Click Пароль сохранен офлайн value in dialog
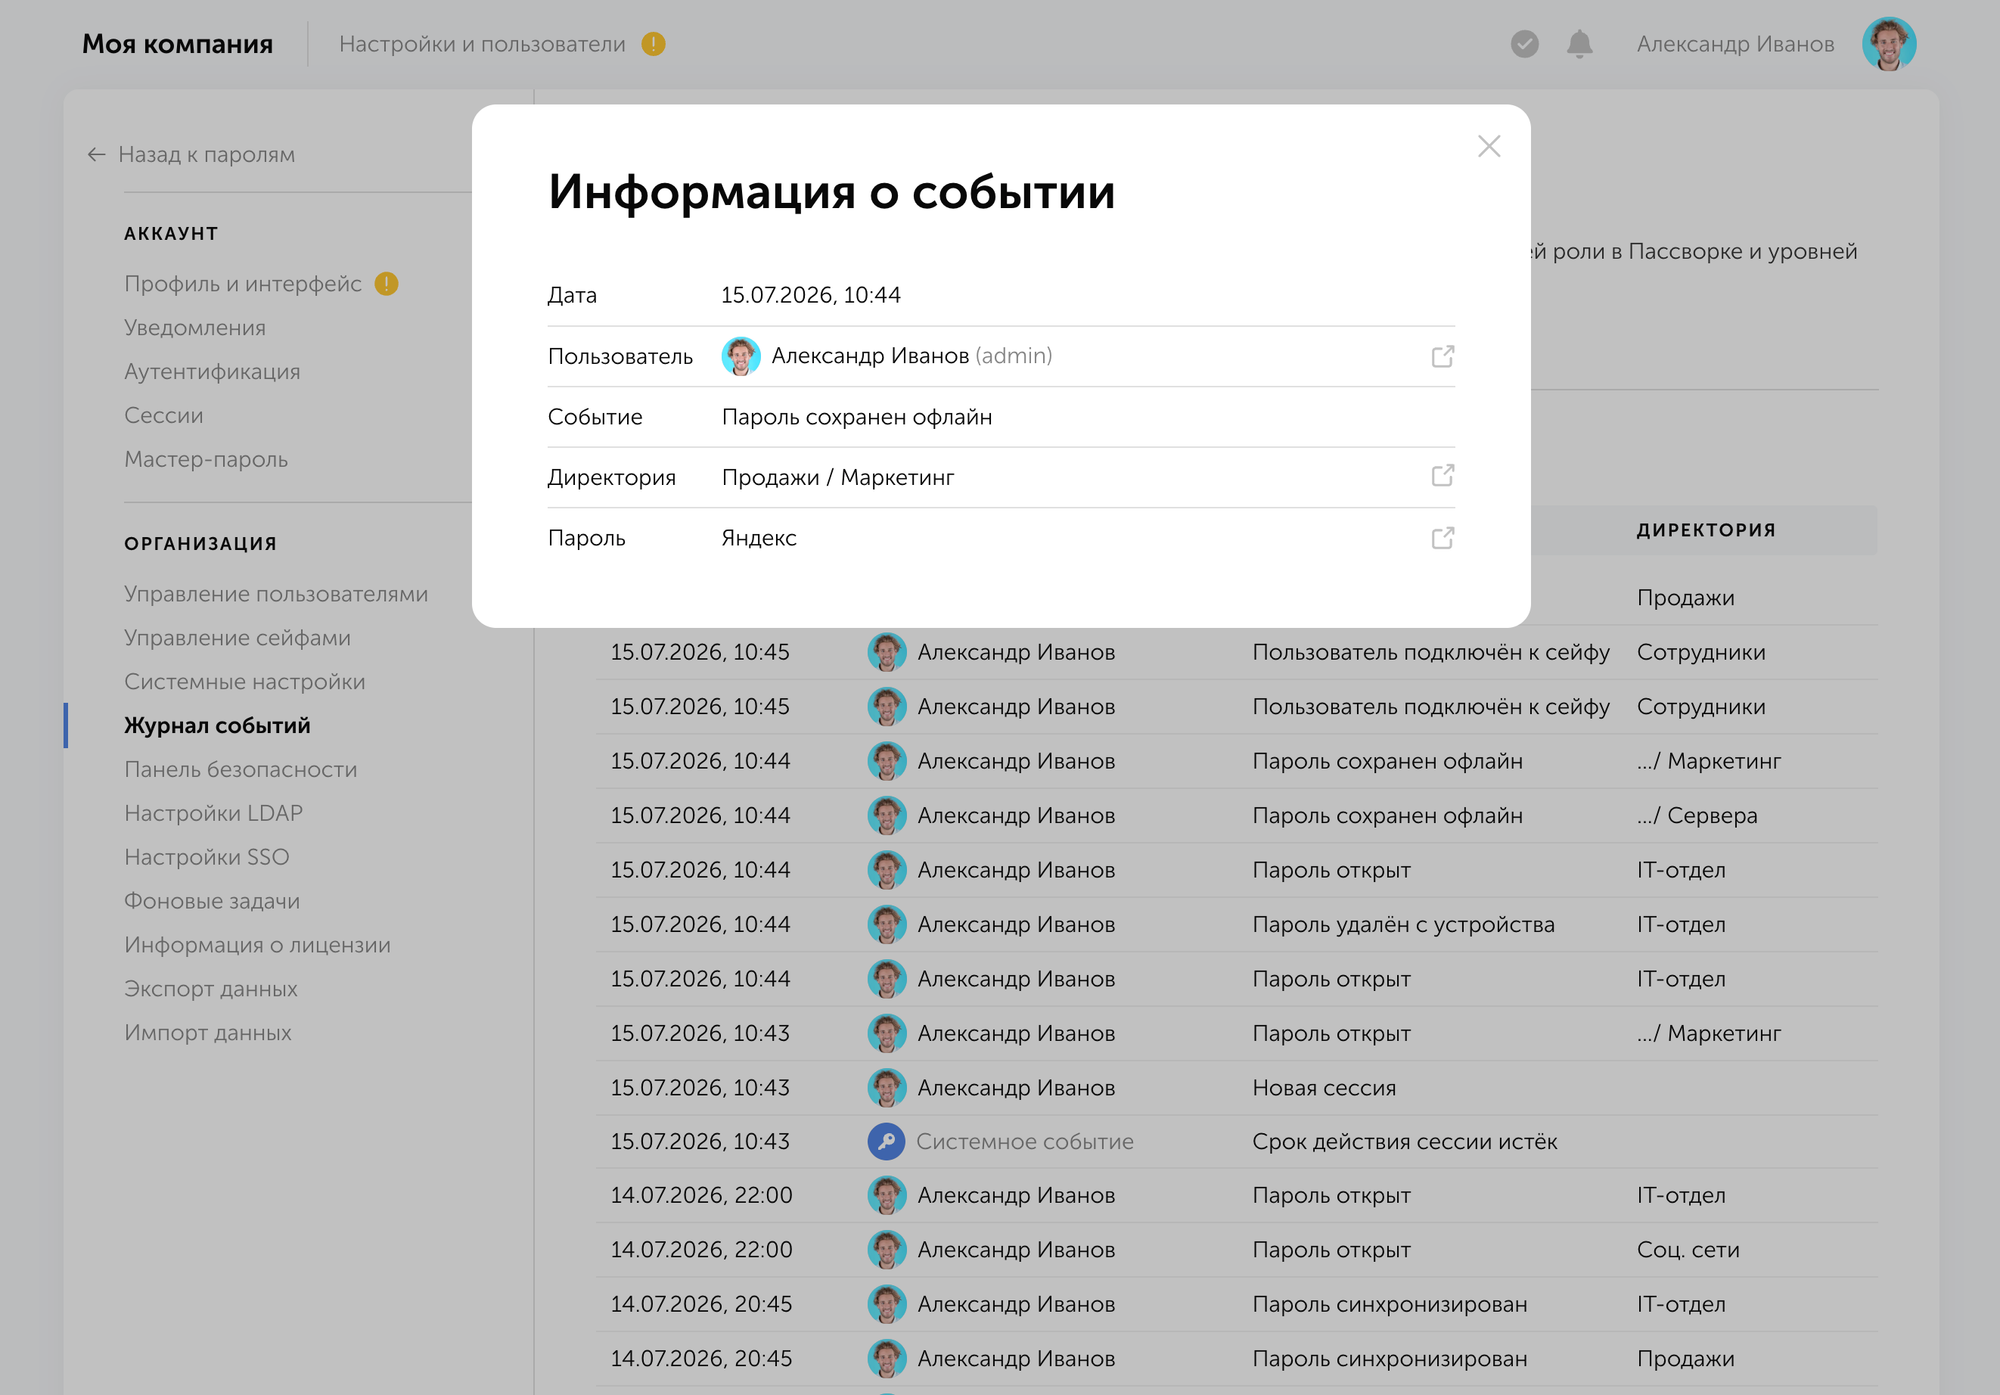The width and height of the screenshot is (2000, 1395). pyautogui.click(x=856, y=417)
